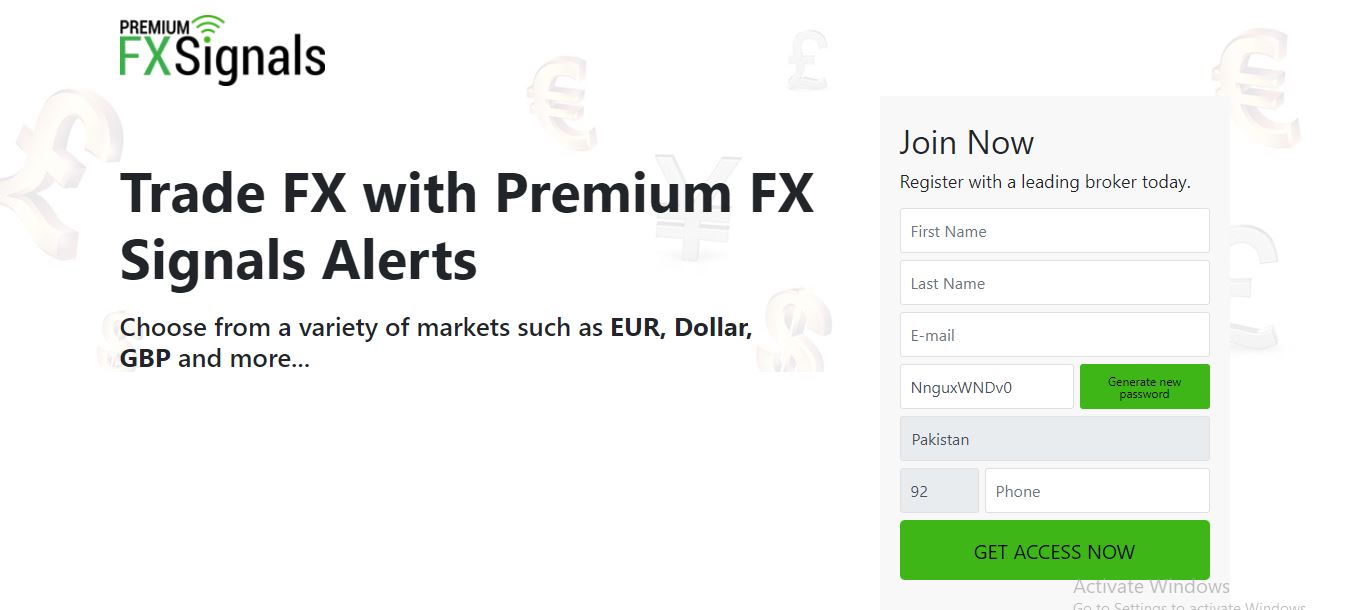Click into the E-mail field
1349x610 pixels.
[1054, 335]
